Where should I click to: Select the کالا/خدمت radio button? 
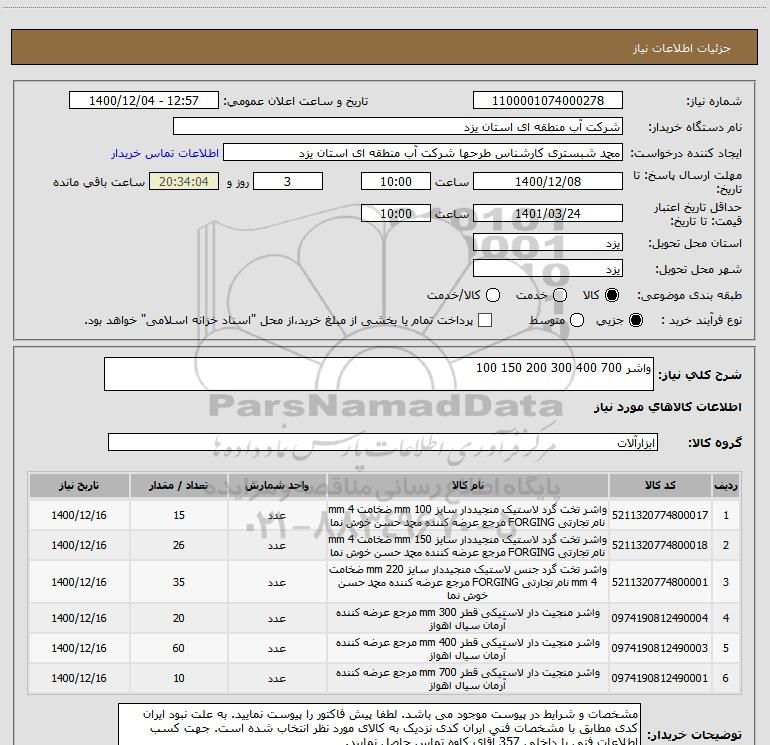click(493, 295)
